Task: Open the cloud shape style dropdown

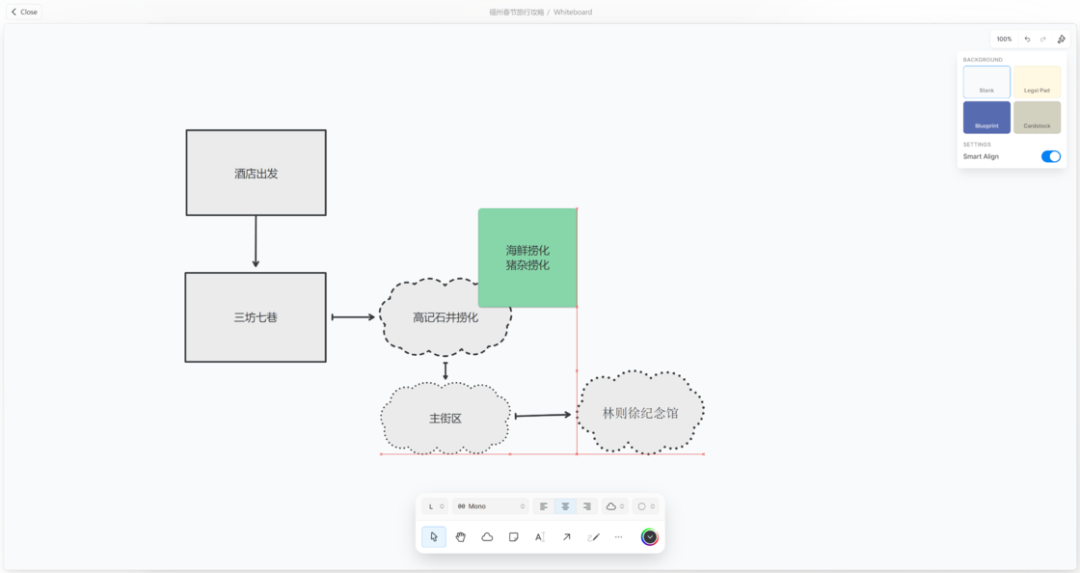Action: (x=614, y=506)
